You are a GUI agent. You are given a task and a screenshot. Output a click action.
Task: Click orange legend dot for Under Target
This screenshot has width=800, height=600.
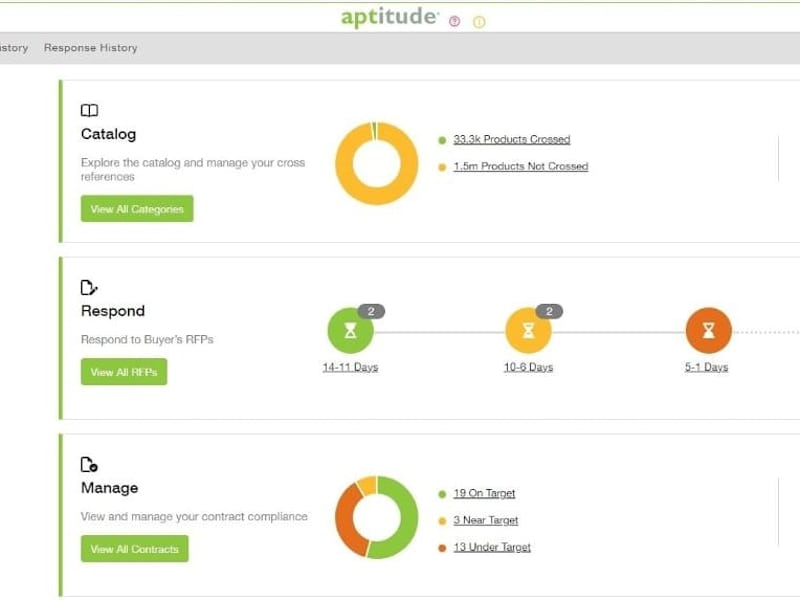[x=442, y=548]
